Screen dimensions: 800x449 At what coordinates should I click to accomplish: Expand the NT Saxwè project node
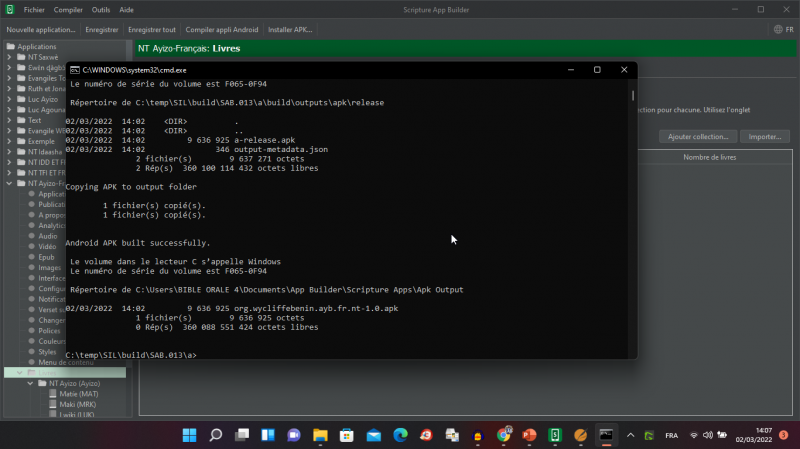click(x=9, y=58)
